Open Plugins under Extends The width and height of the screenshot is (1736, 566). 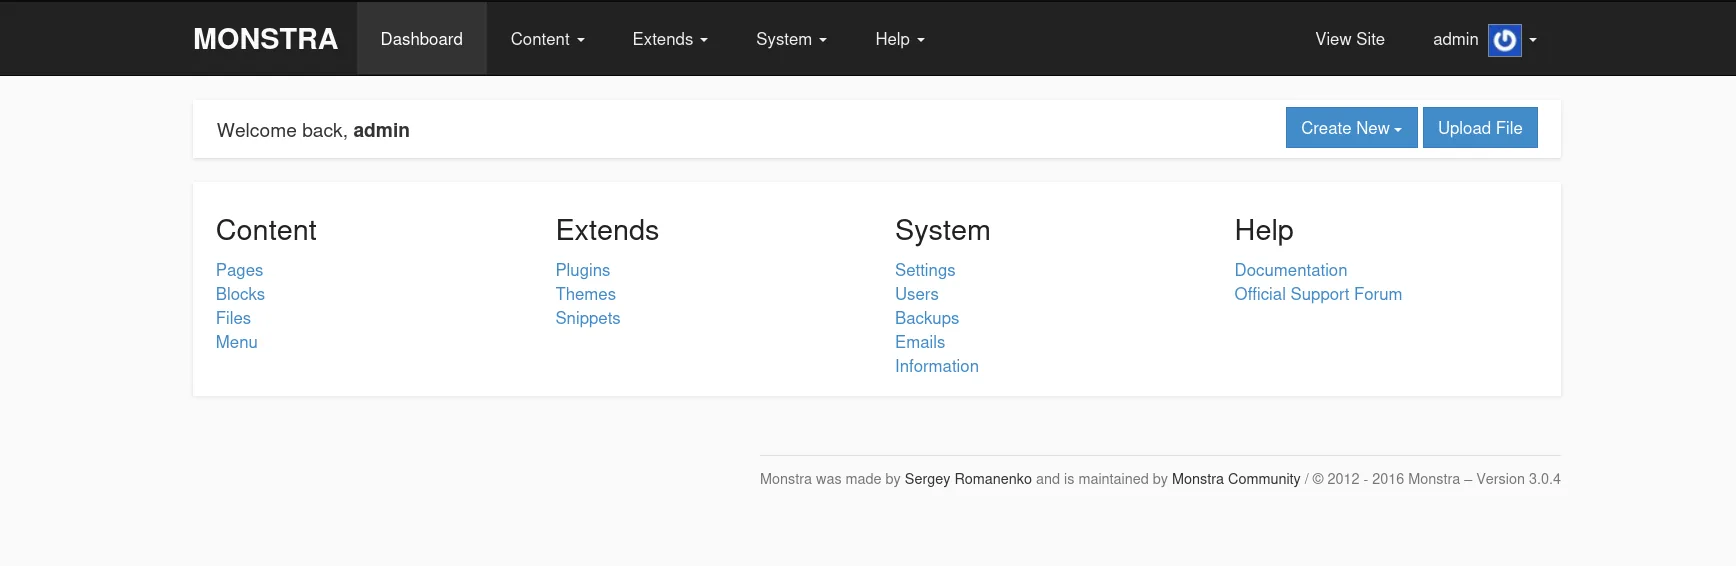coord(583,270)
